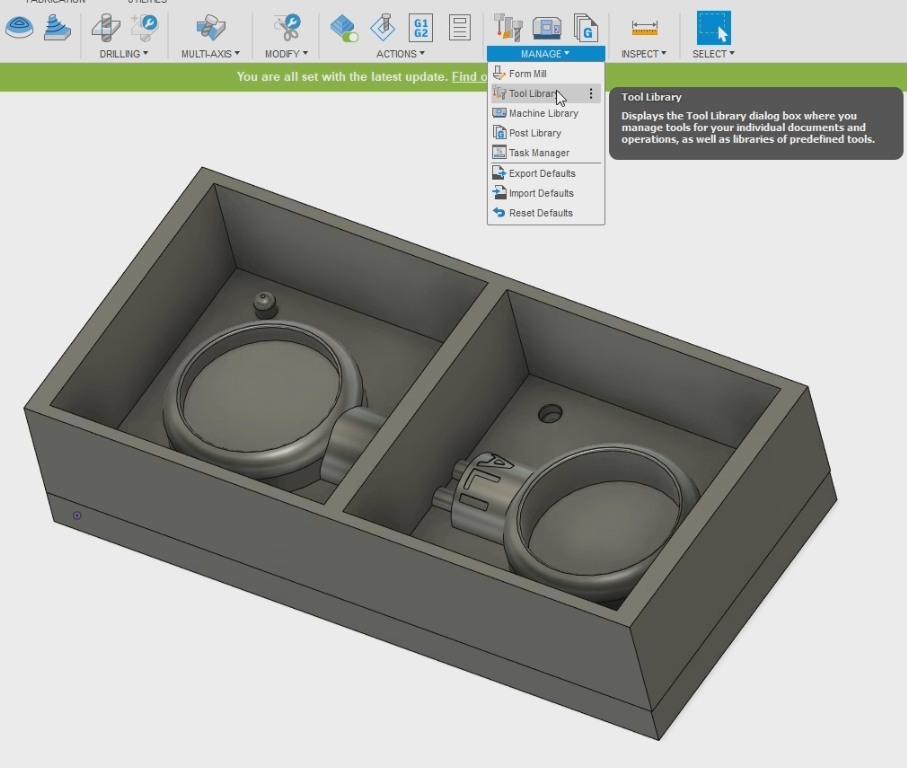Choose Import Defaults from Manage menu
Image resolution: width=907 pixels, height=768 pixels.
pos(545,193)
